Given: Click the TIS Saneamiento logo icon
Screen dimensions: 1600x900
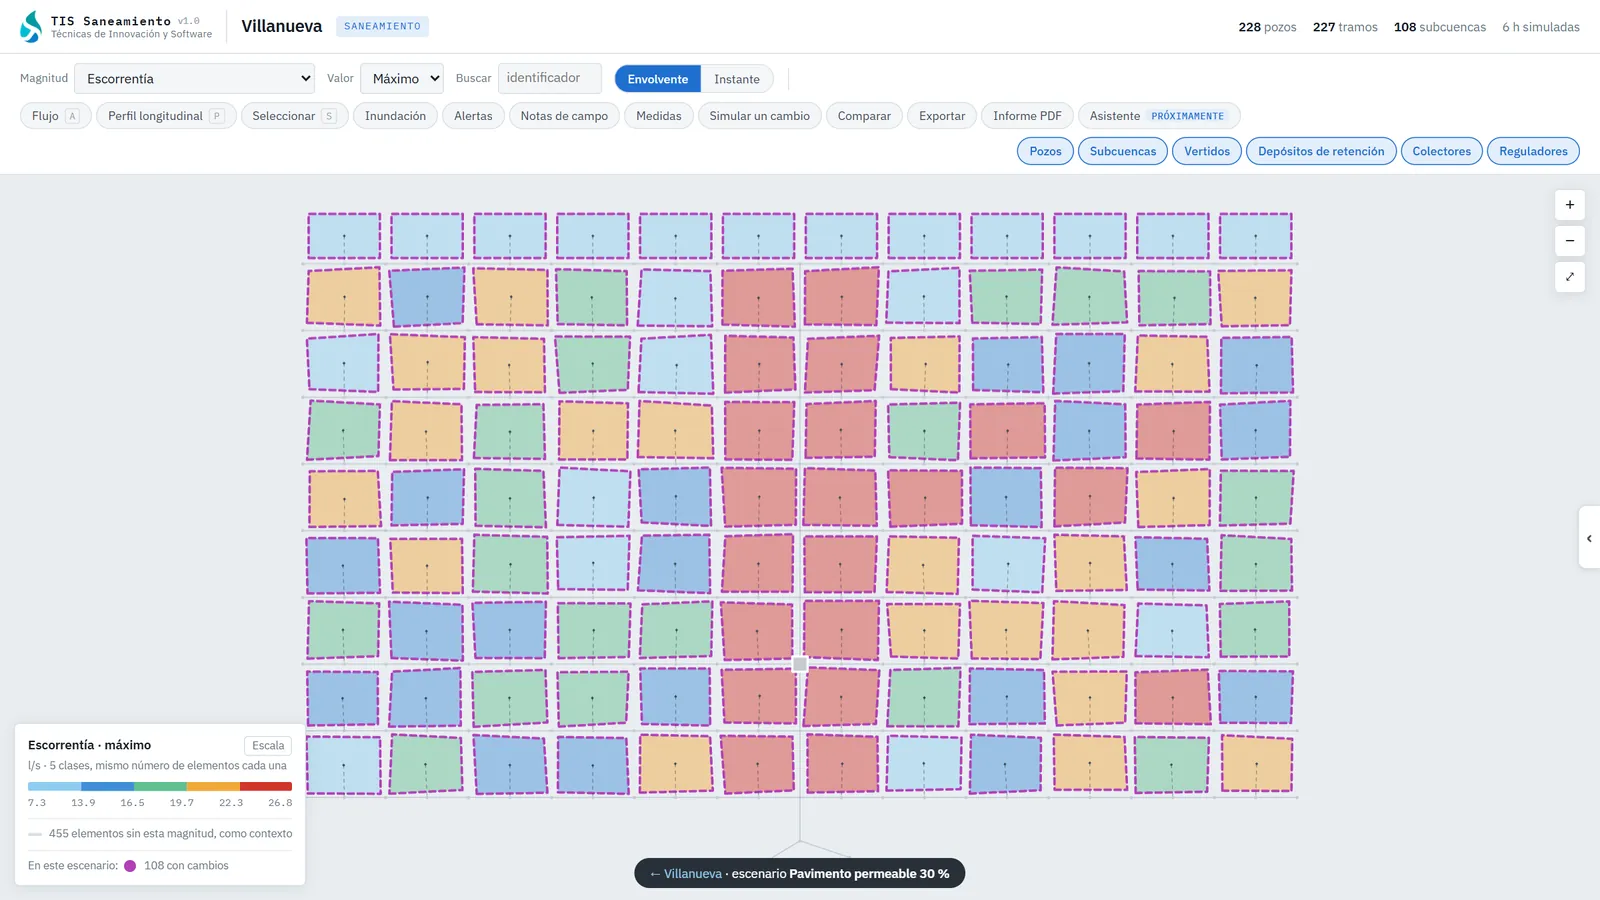Looking at the screenshot, I should click(x=32, y=27).
